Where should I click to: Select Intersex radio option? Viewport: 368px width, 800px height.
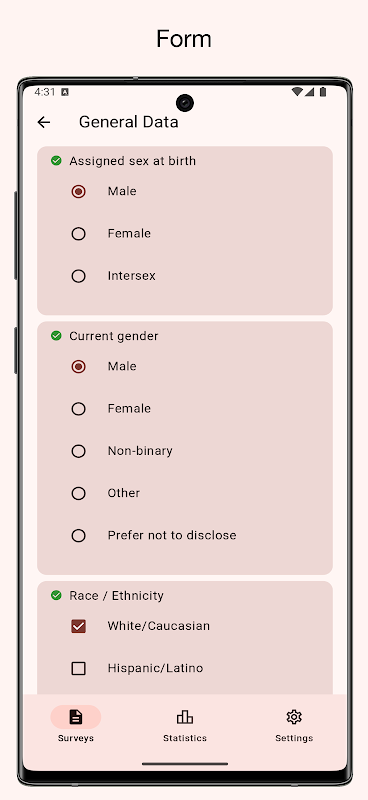(x=78, y=276)
